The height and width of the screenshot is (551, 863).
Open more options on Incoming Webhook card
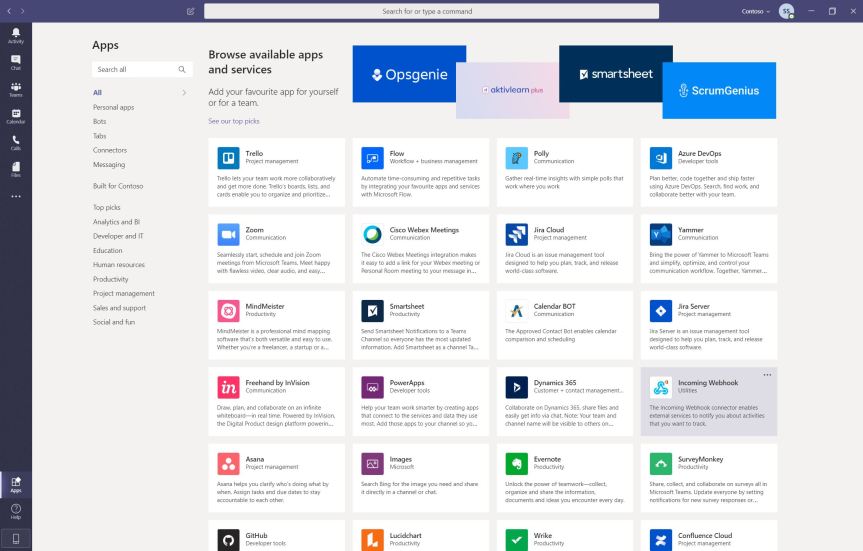point(767,375)
